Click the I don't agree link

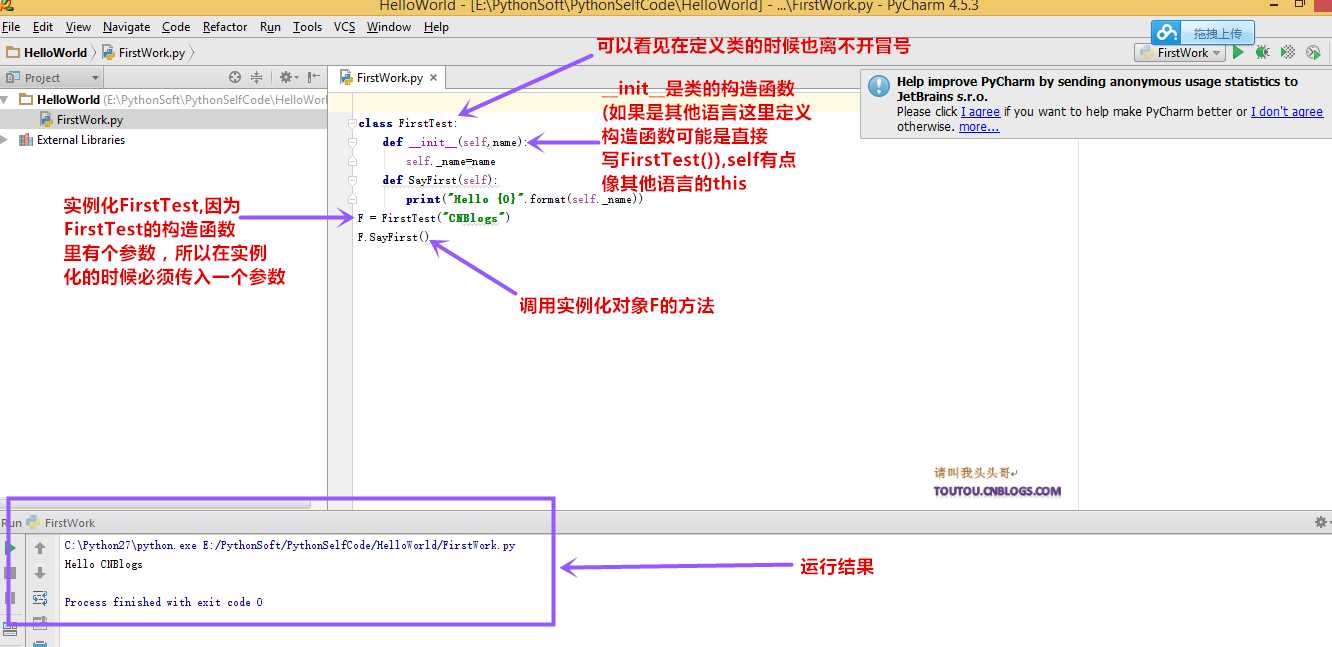pyautogui.click(x=1286, y=112)
